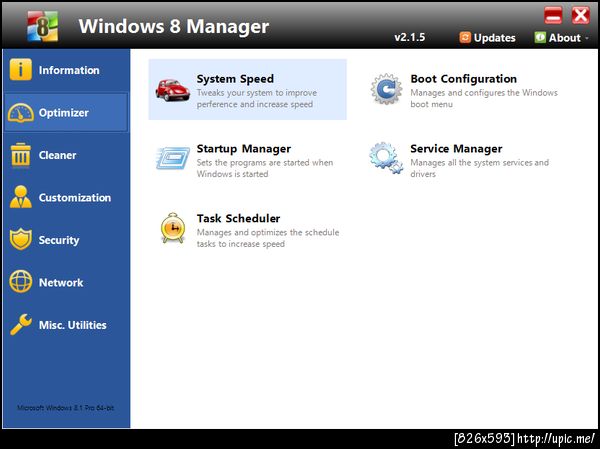The image size is (600, 449).
Task: Click the Optimizer gauge icon
Action: coord(21,113)
